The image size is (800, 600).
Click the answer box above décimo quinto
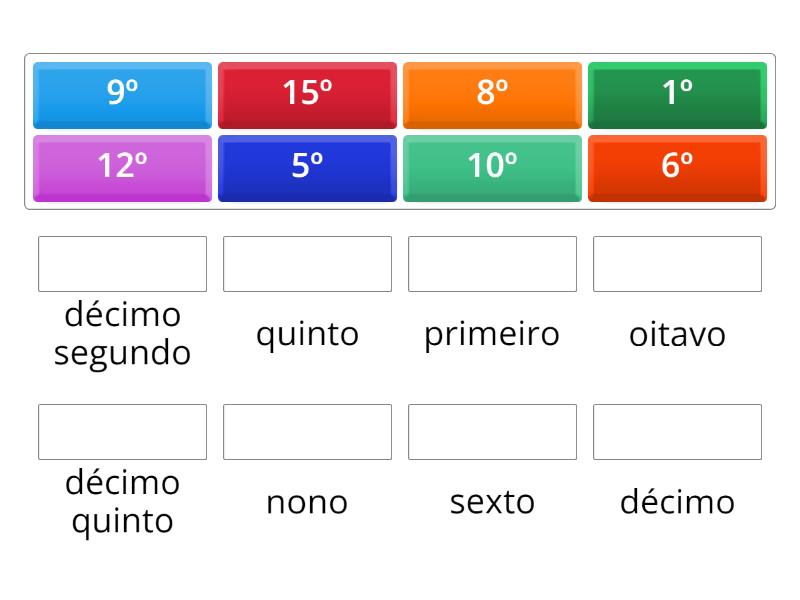(x=122, y=432)
